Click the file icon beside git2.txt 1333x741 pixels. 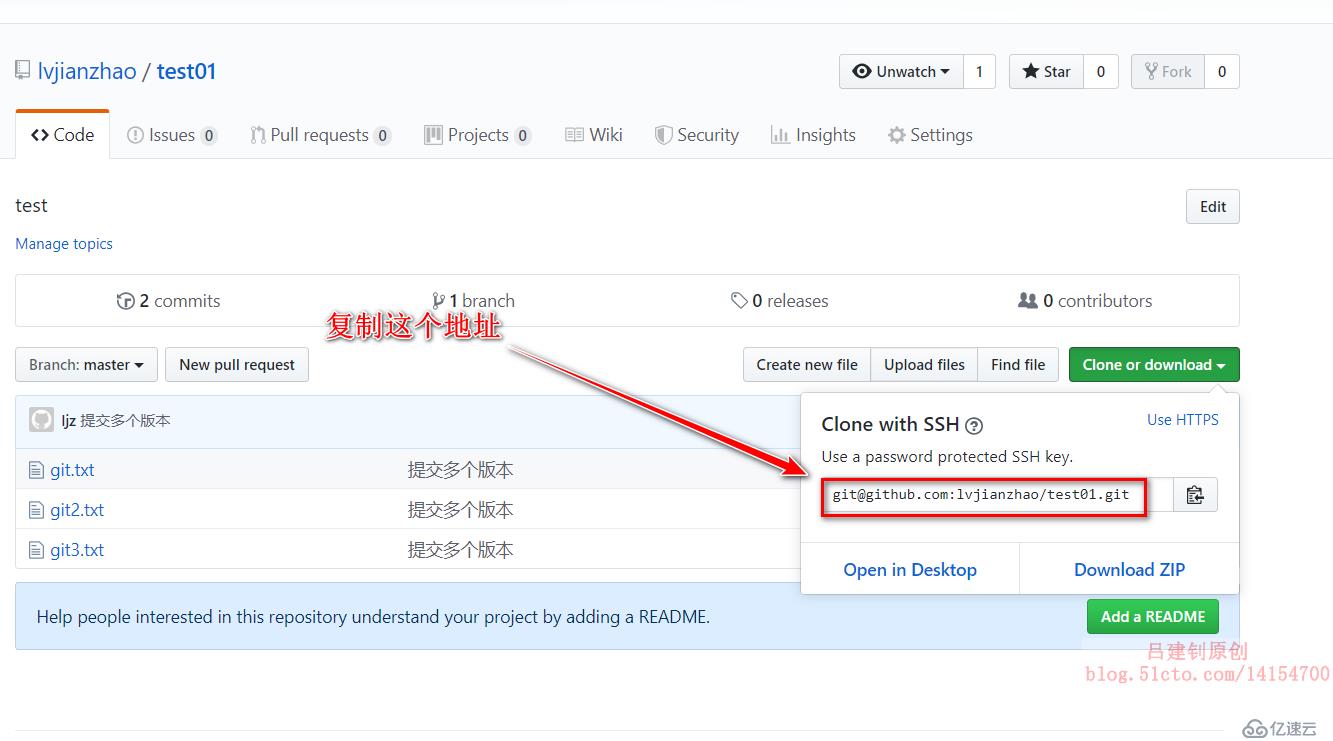coord(37,510)
